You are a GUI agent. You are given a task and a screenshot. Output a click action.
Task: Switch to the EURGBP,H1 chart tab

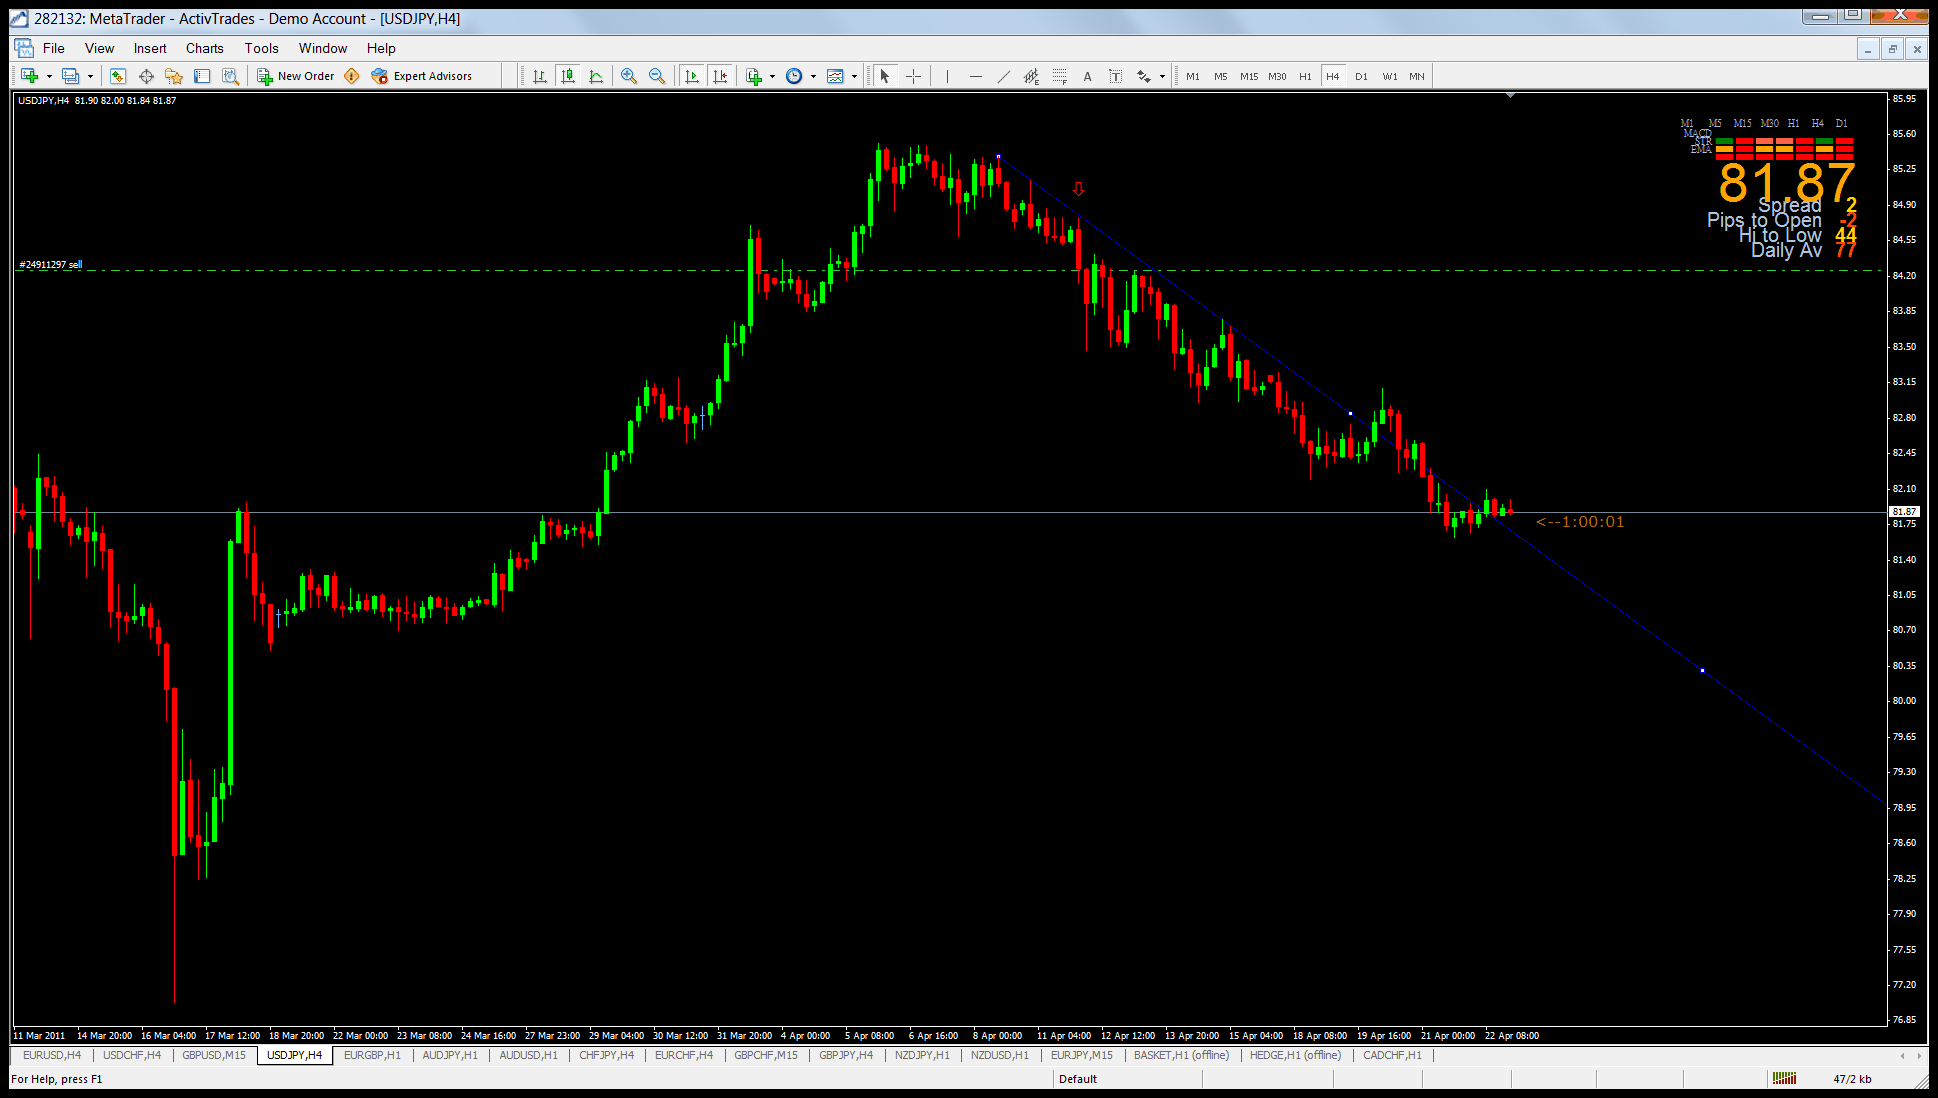(x=372, y=1055)
